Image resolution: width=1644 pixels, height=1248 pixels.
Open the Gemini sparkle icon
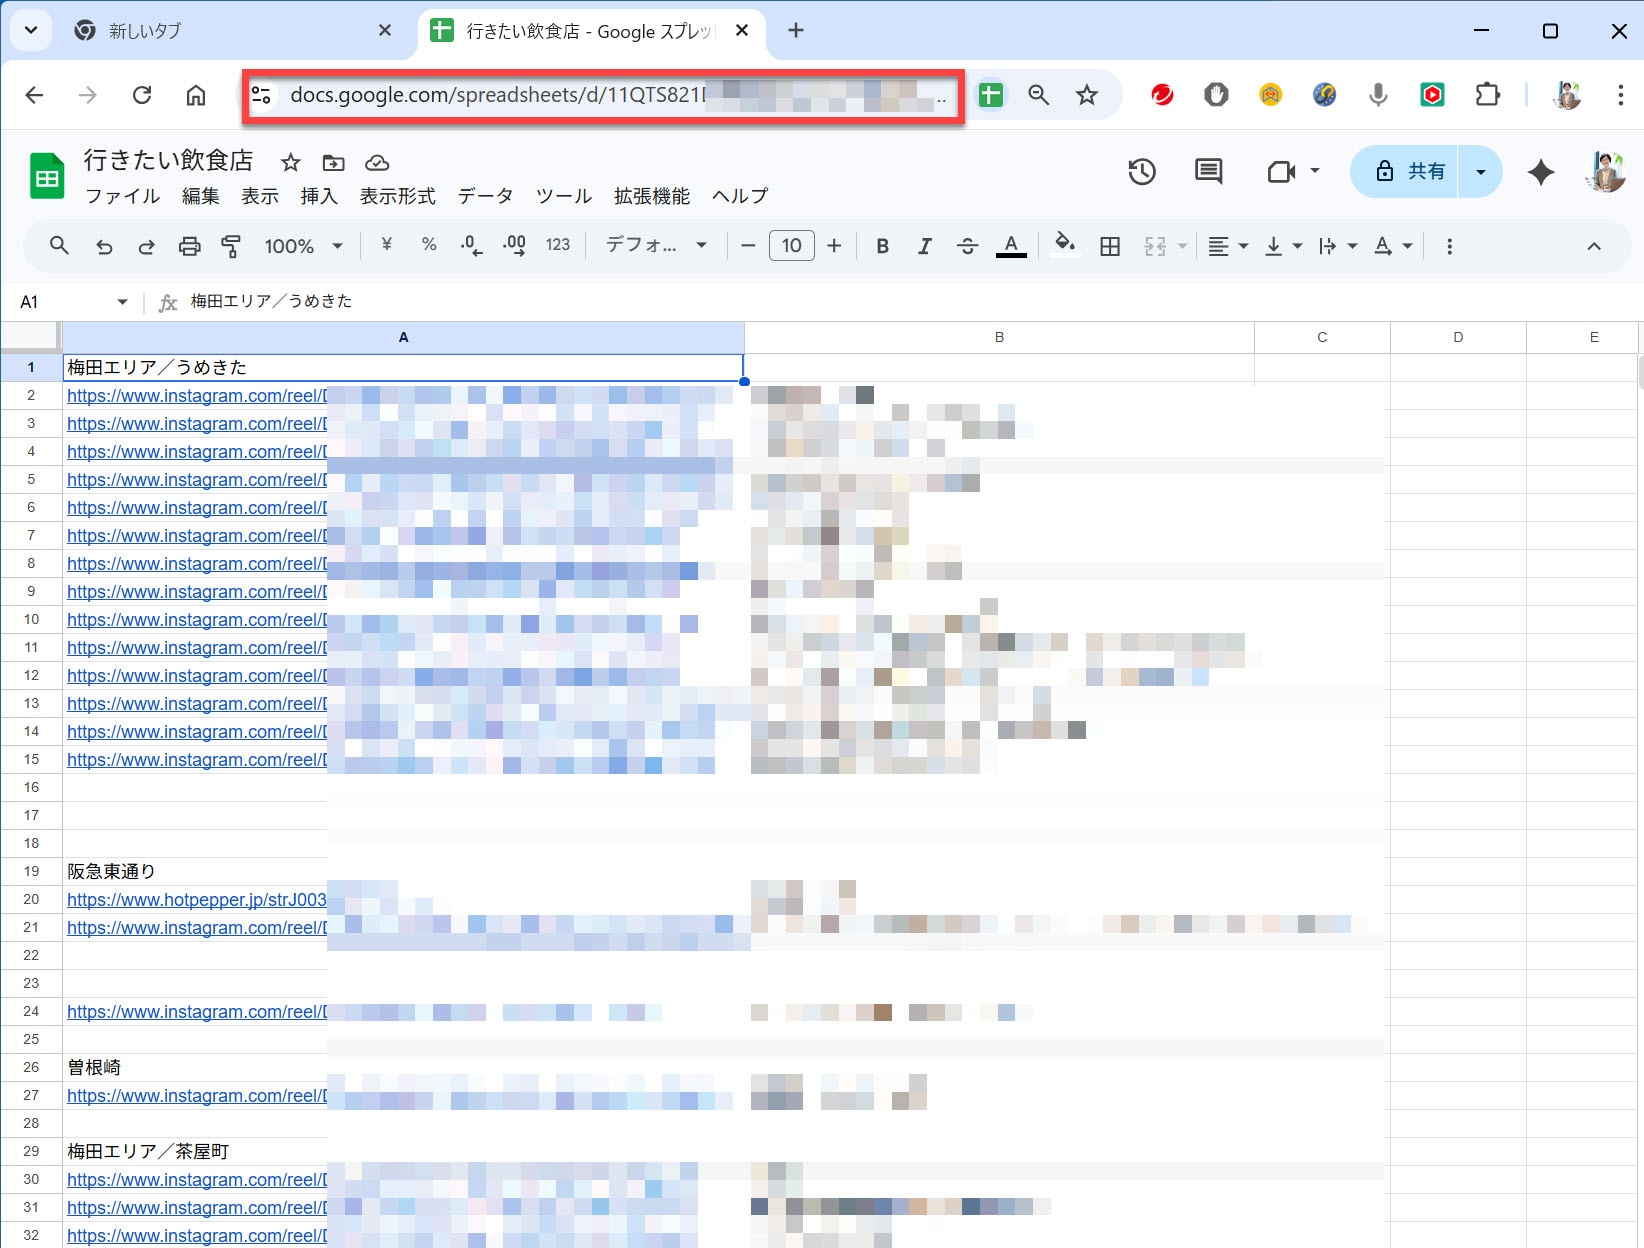point(1541,172)
